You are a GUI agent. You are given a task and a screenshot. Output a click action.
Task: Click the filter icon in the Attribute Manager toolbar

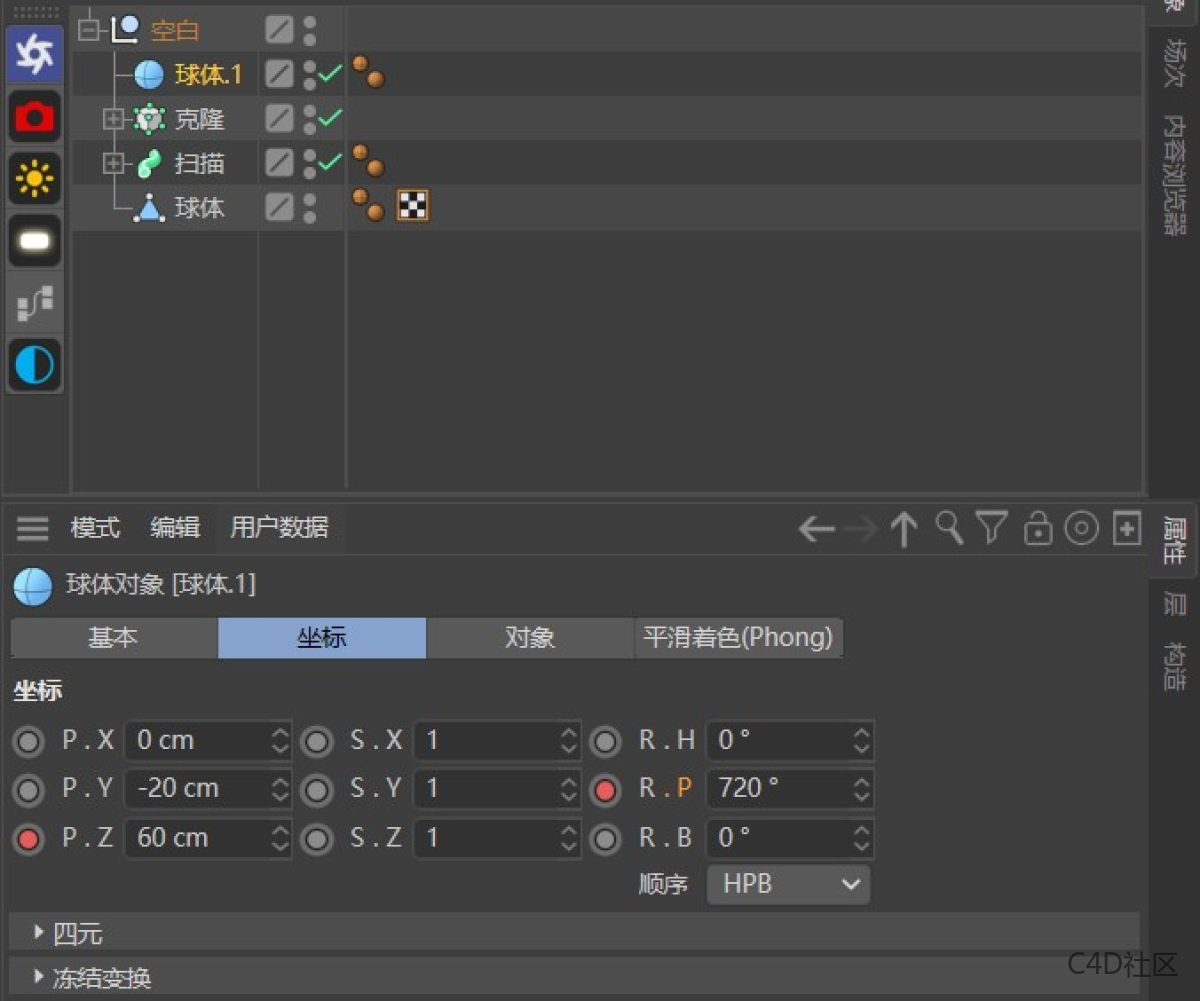(x=992, y=529)
